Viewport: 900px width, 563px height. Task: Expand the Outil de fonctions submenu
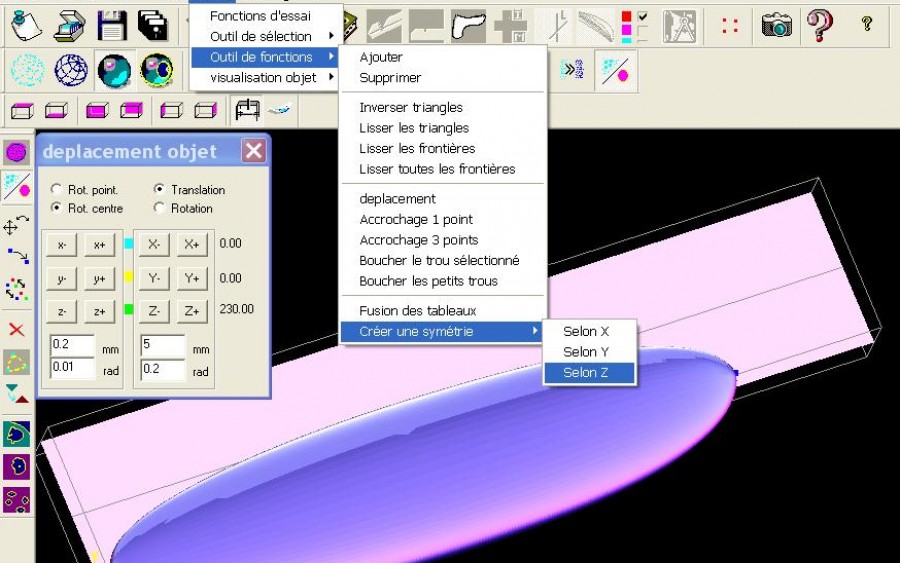(x=265, y=57)
